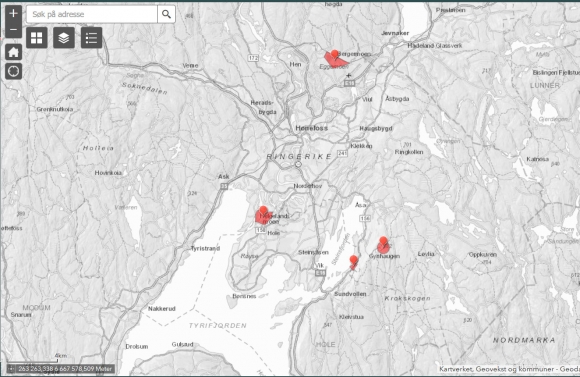Select the red pin near Sundvollen
This screenshot has width=580, height=377.
354,260
